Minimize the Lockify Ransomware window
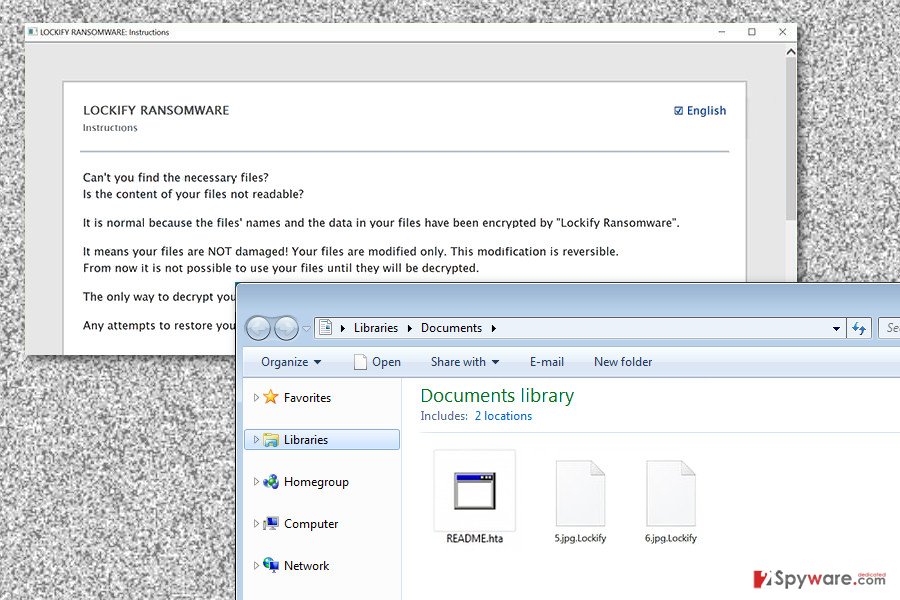This screenshot has height=600, width=900. [721, 32]
